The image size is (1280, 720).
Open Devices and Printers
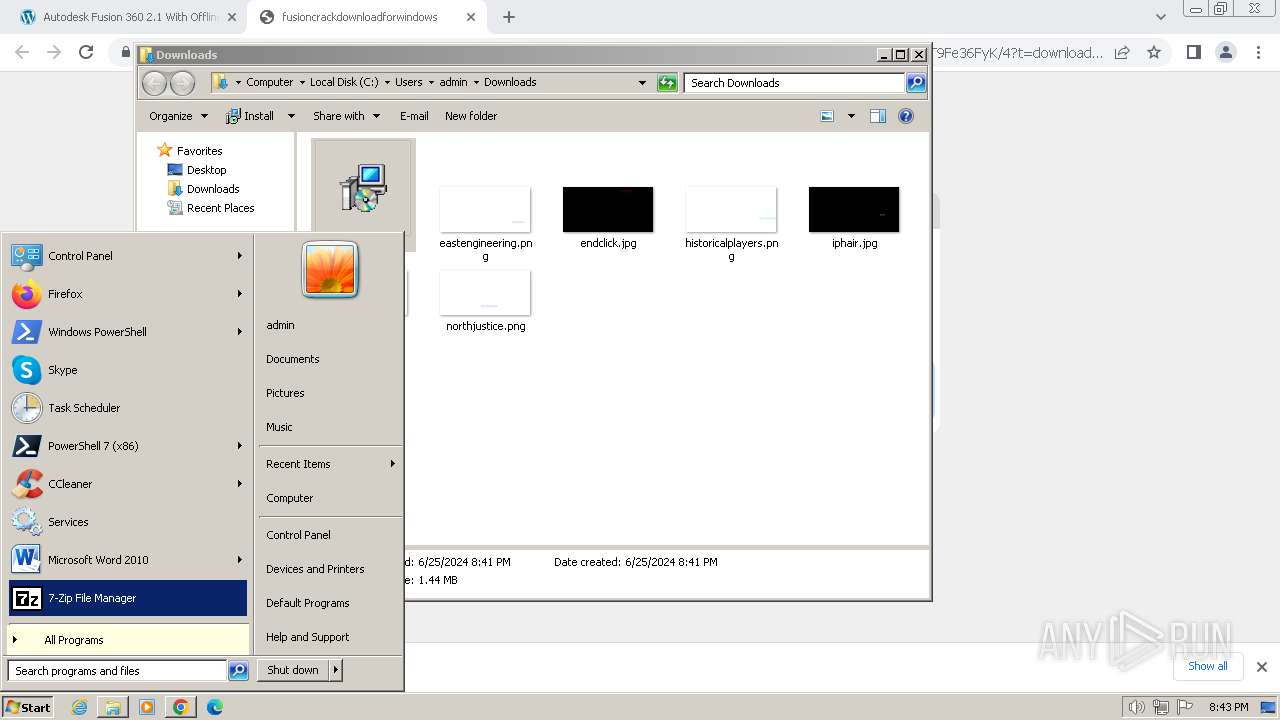(315, 569)
